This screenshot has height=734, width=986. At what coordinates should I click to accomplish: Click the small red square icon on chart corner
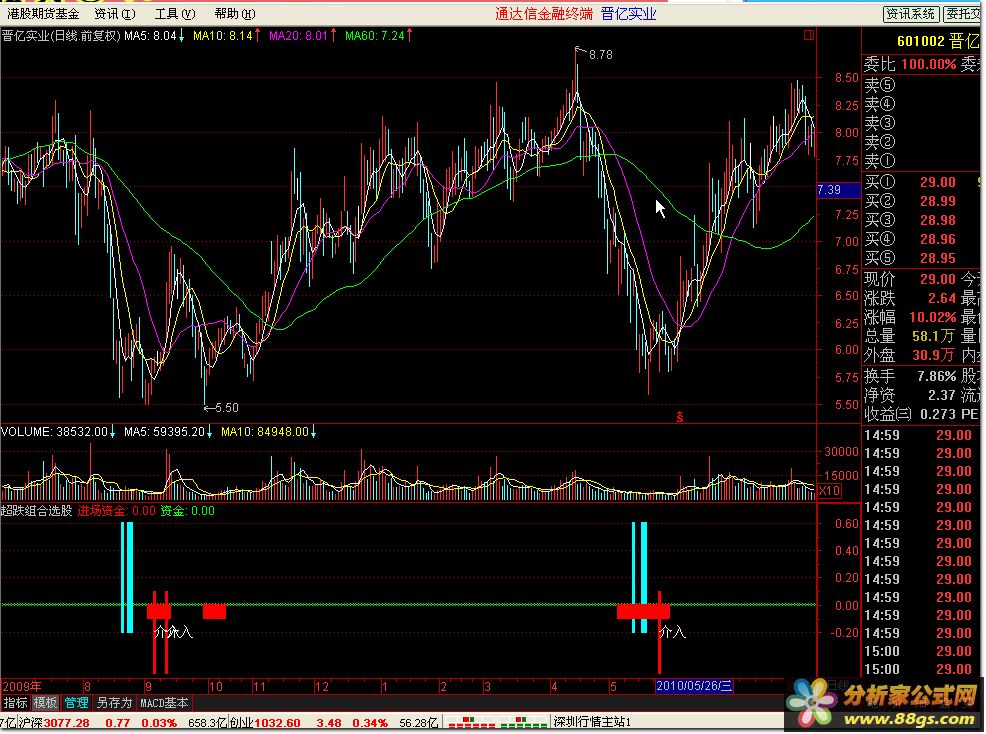pyautogui.click(x=809, y=35)
